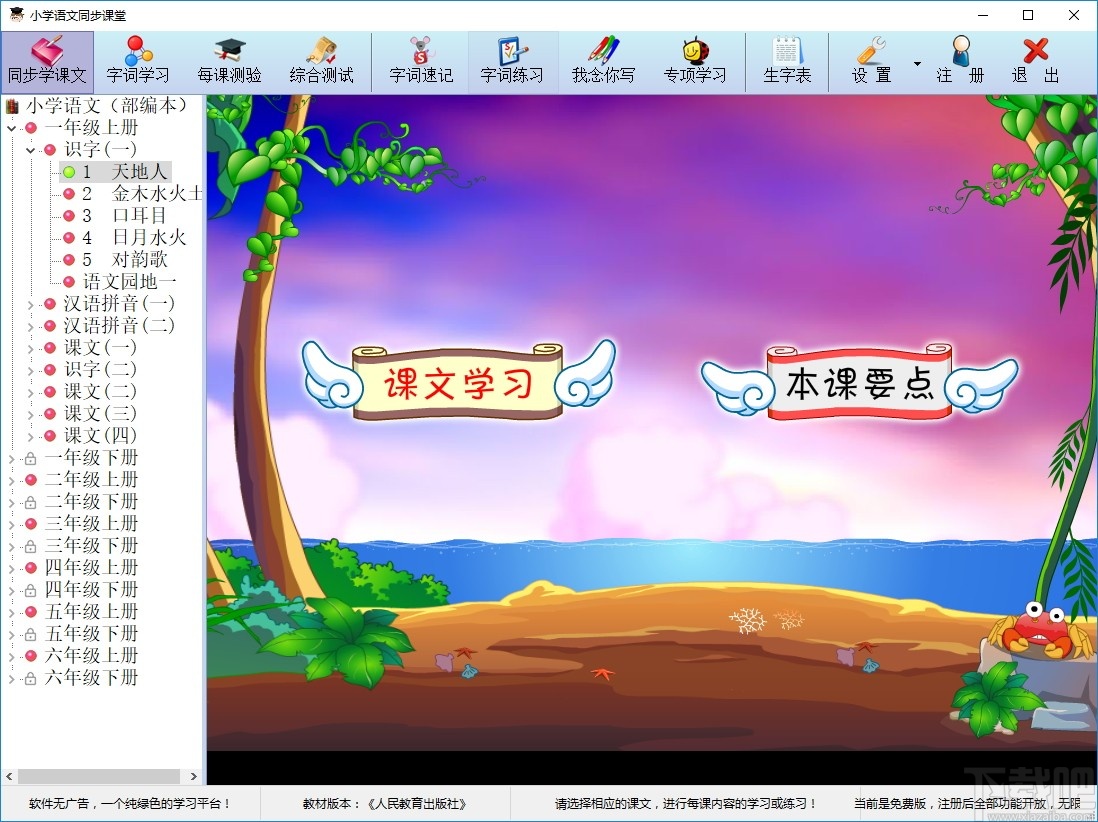
Task: Open the 生字表 character list
Action: [x=787, y=60]
